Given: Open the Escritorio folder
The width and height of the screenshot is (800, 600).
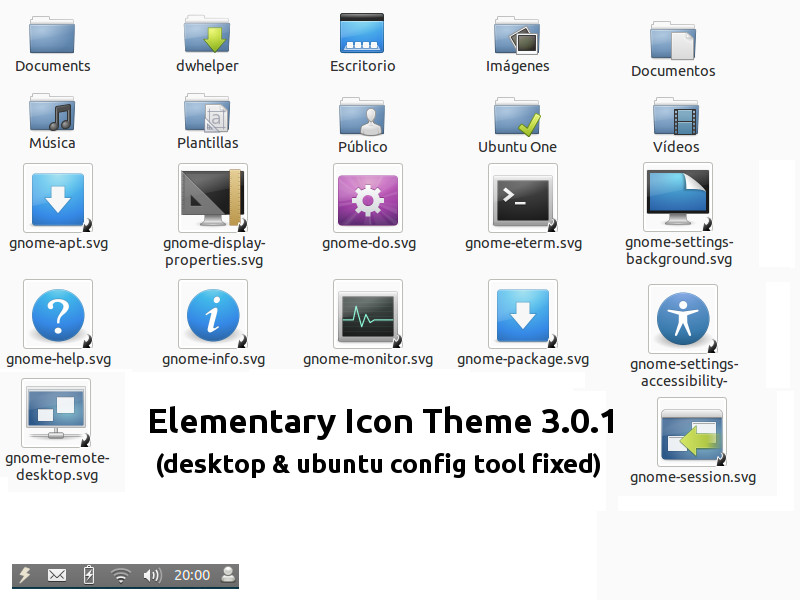Looking at the screenshot, I should tap(362, 37).
